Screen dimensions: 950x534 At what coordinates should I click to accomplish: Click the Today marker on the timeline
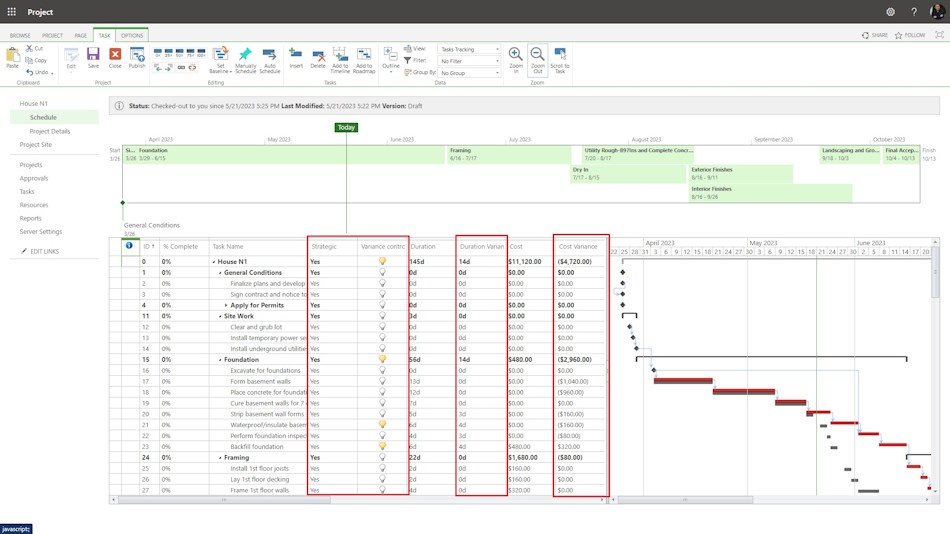pyautogui.click(x=346, y=127)
